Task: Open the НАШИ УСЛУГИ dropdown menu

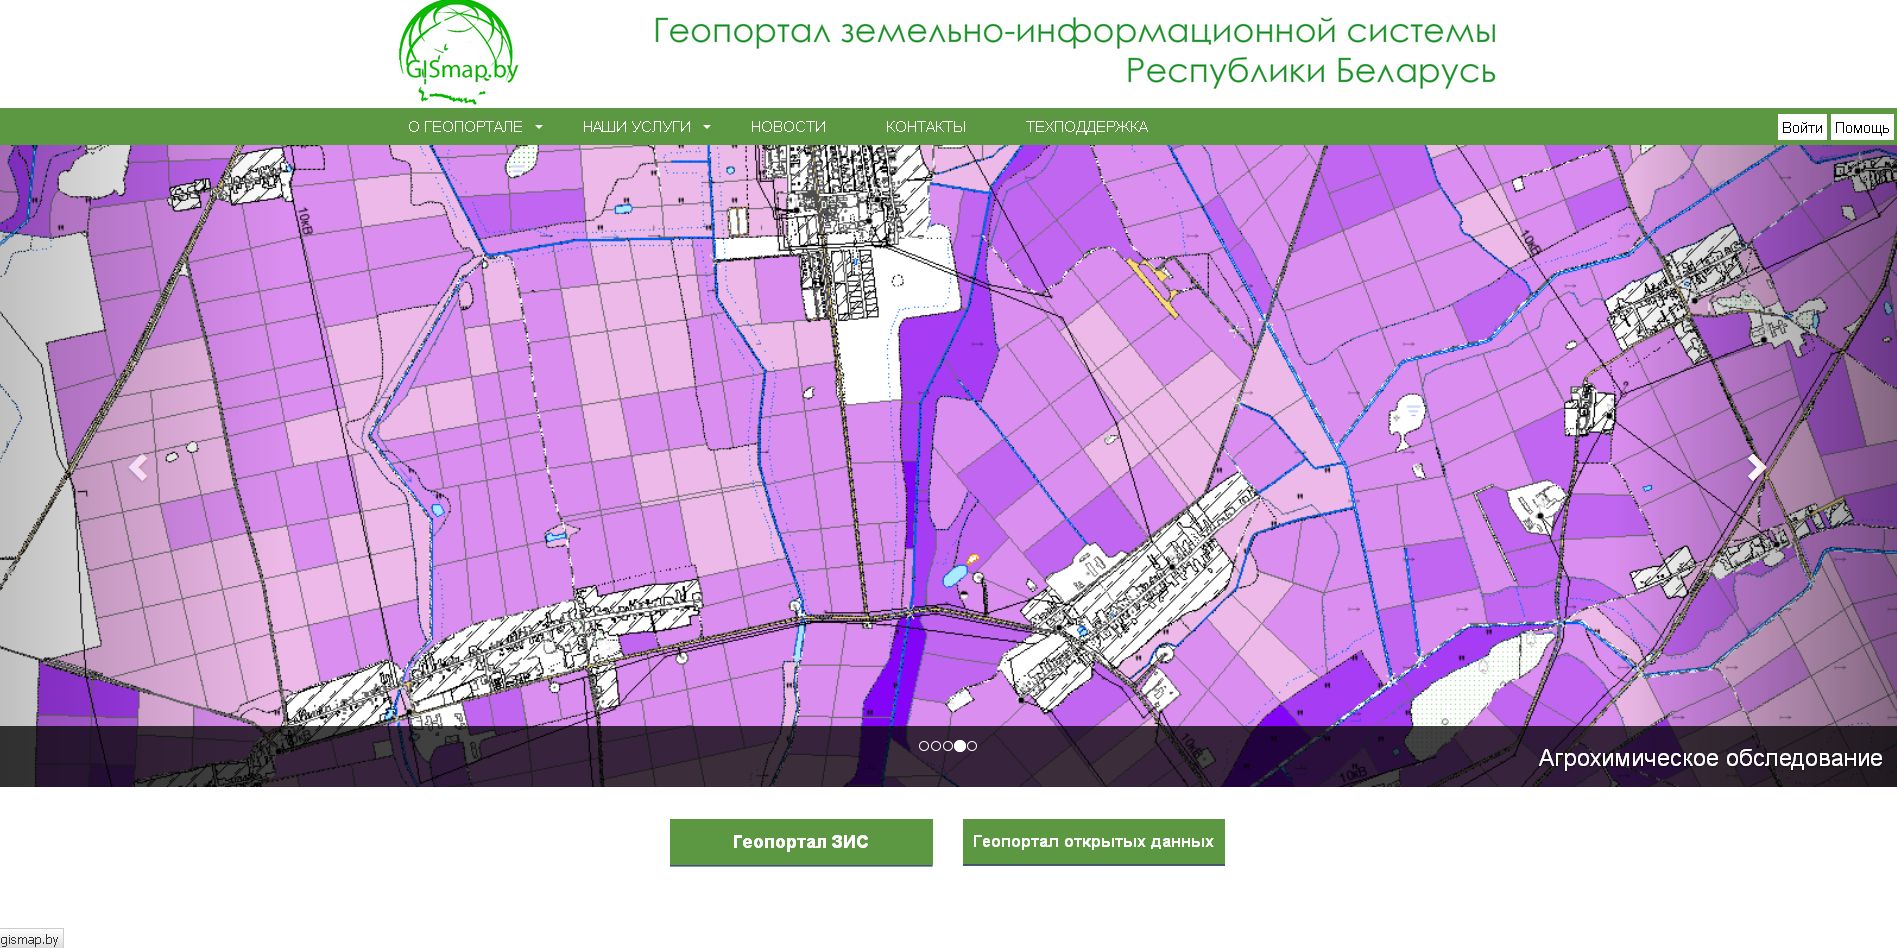Action: coord(646,127)
